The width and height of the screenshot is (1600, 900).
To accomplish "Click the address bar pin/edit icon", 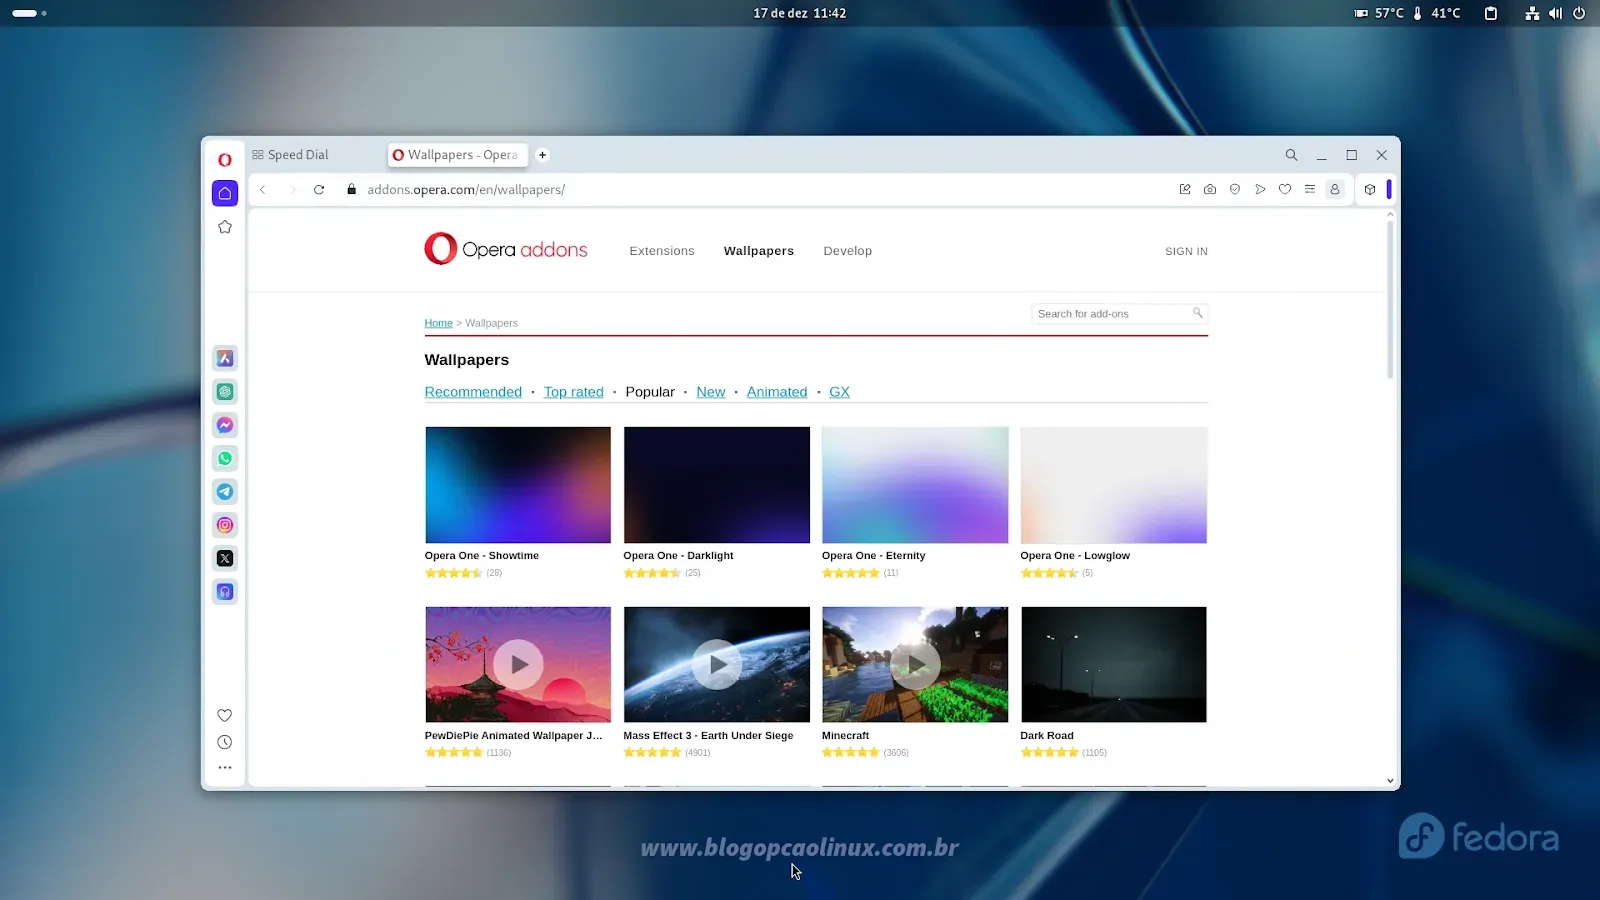I will point(1185,189).
